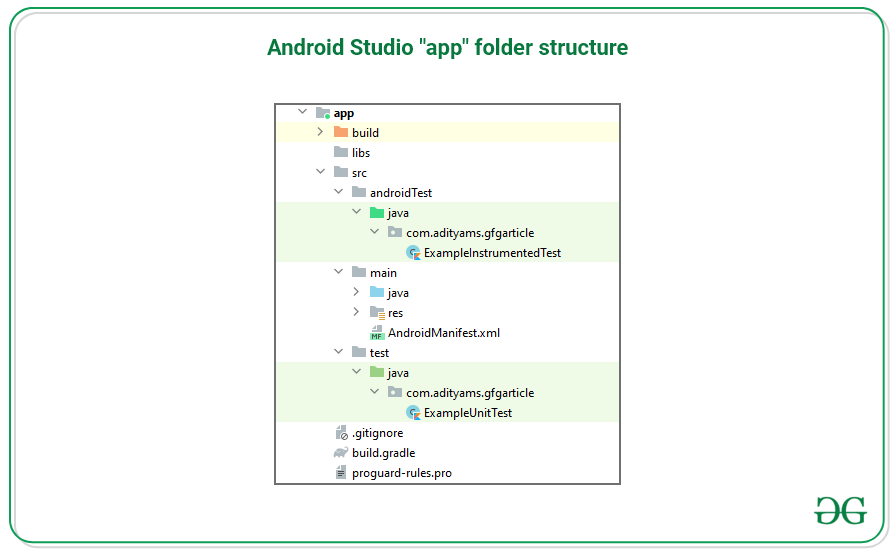Image resolution: width=894 pixels, height=551 pixels.
Task: Select the main folder in src
Action: click(382, 273)
